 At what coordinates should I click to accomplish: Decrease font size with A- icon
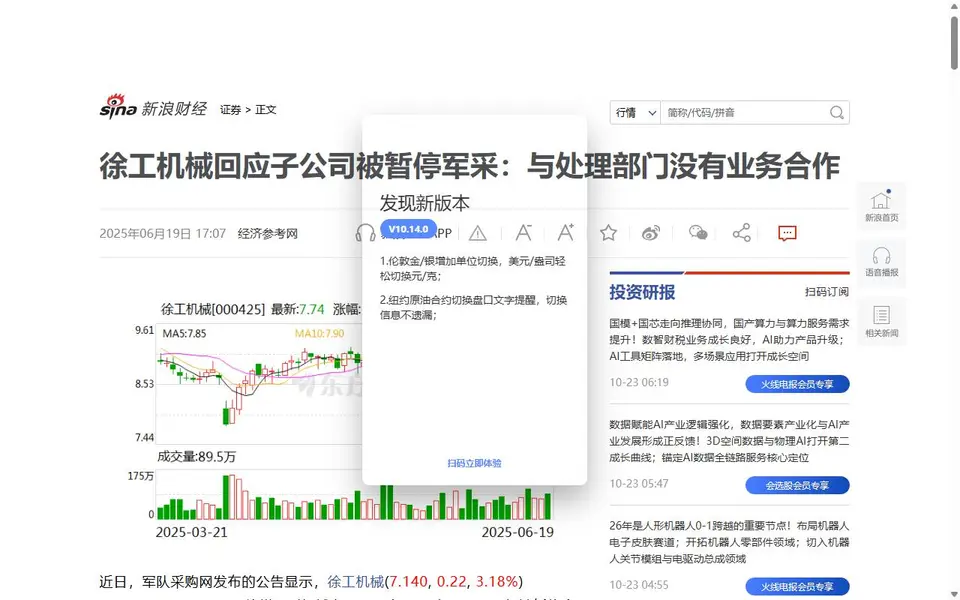(523, 233)
